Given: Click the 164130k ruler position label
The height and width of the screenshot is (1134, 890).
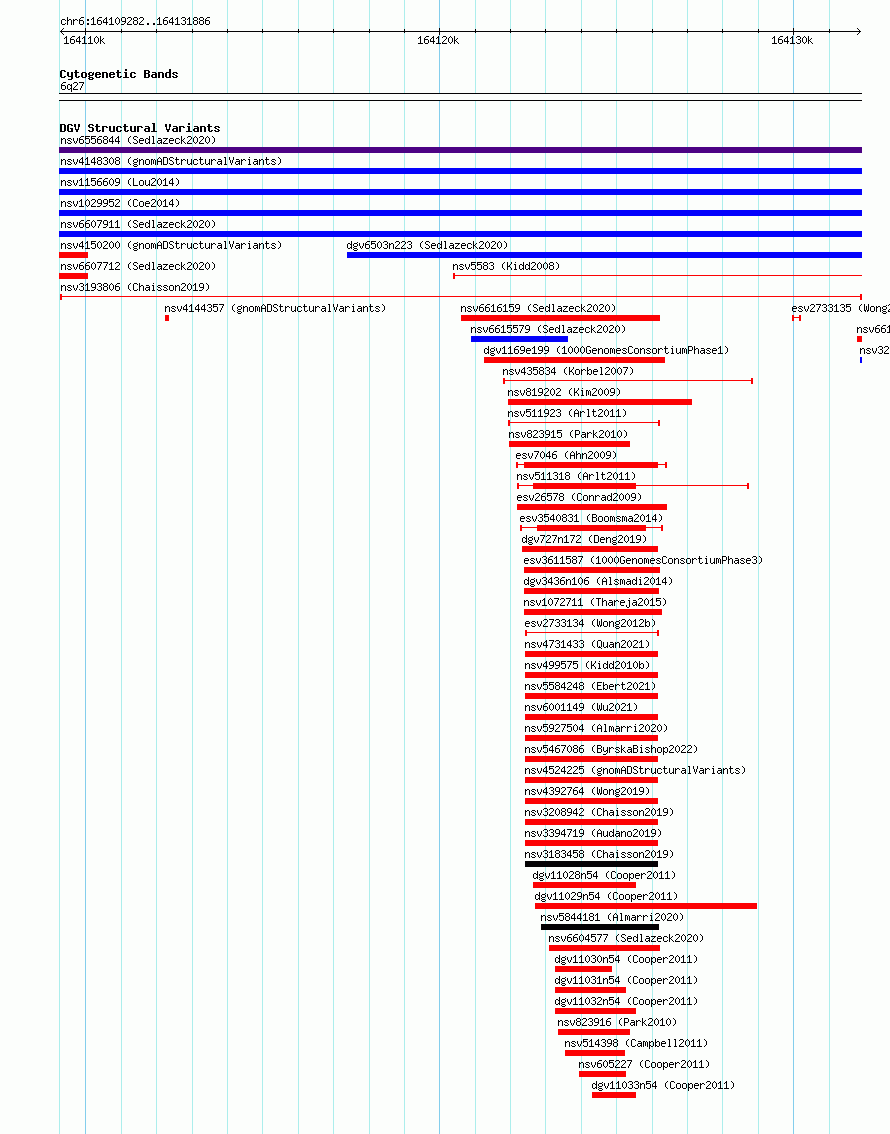Looking at the screenshot, I should (792, 40).
